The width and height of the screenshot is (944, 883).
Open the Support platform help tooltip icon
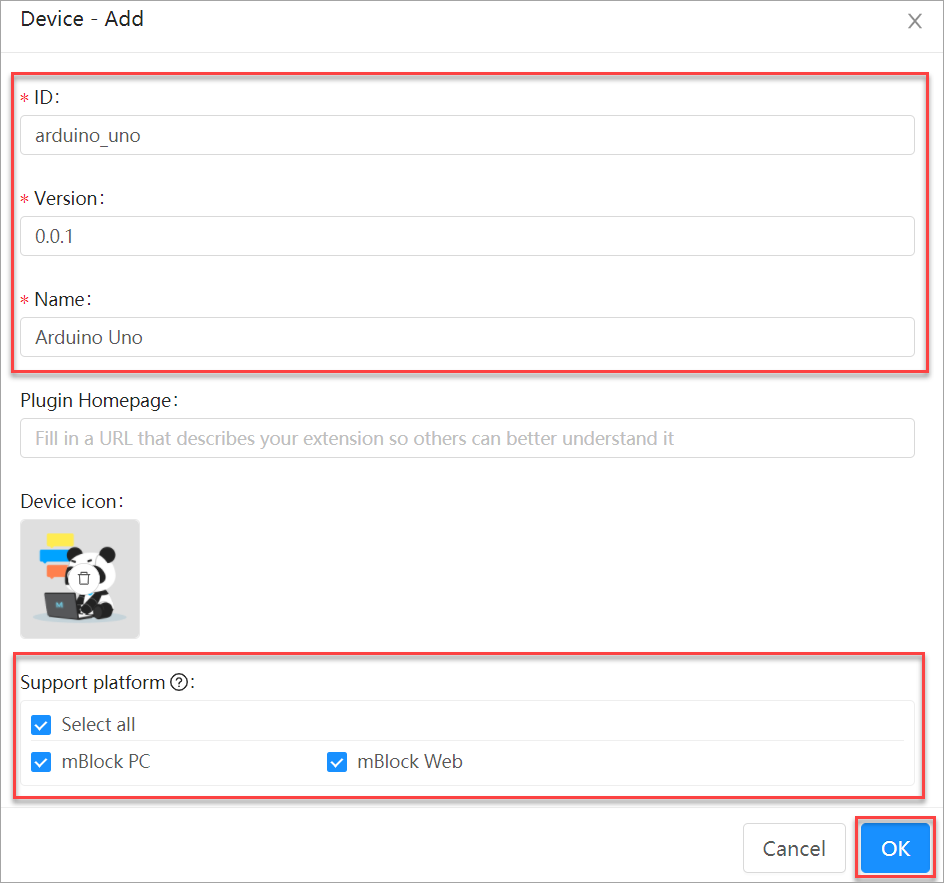tap(179, 683)
